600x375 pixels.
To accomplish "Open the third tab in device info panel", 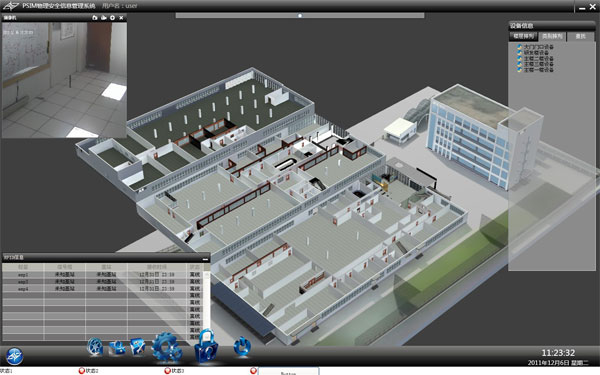I will [x=580, y=36].
